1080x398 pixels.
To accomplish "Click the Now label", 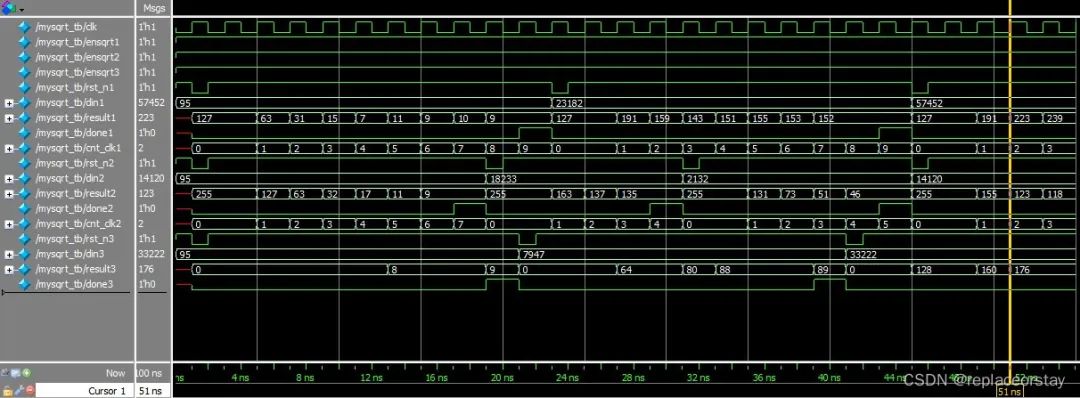I will click(x=115, y=373).
